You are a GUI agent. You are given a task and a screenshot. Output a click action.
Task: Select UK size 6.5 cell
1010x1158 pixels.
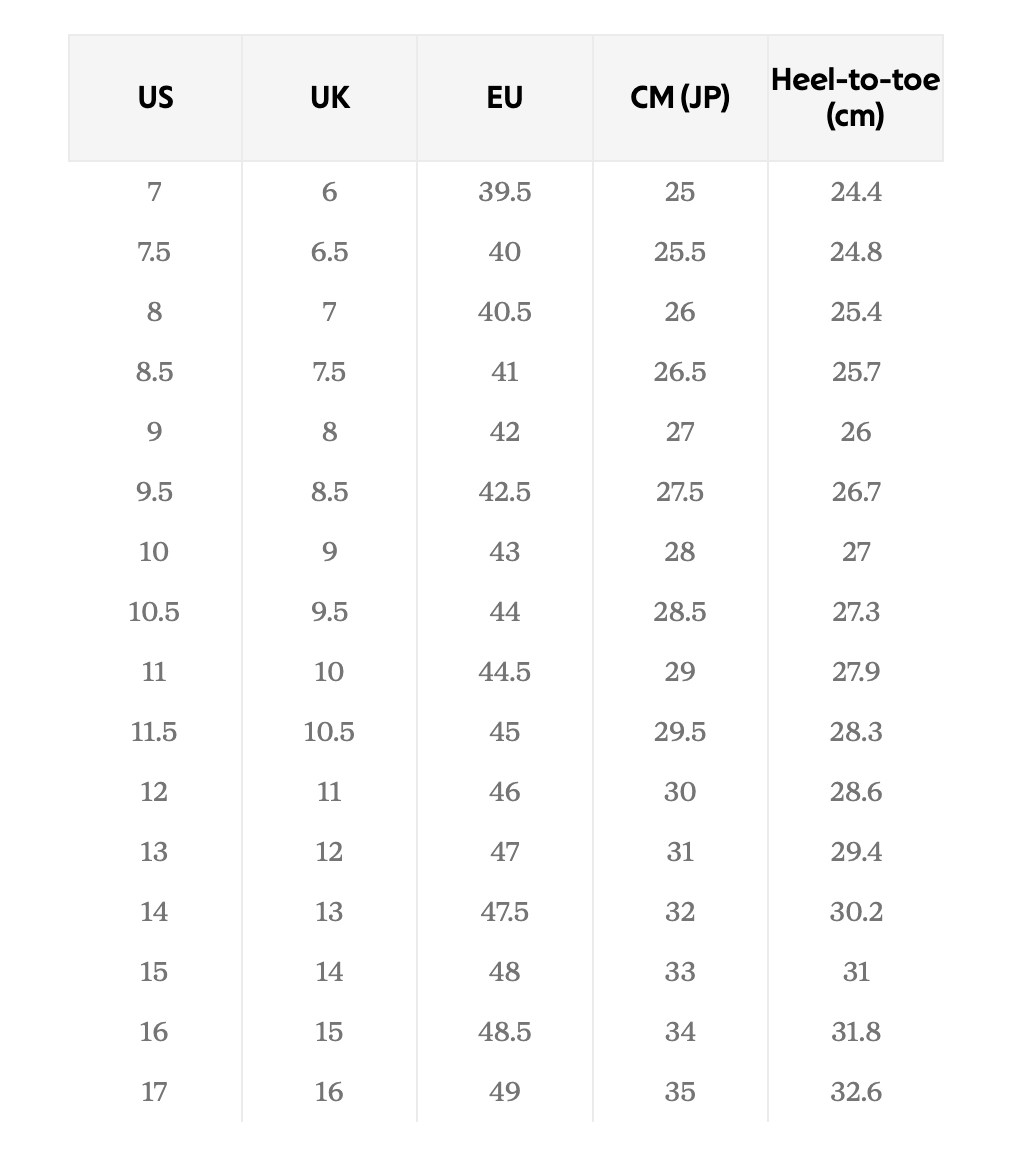330,252
